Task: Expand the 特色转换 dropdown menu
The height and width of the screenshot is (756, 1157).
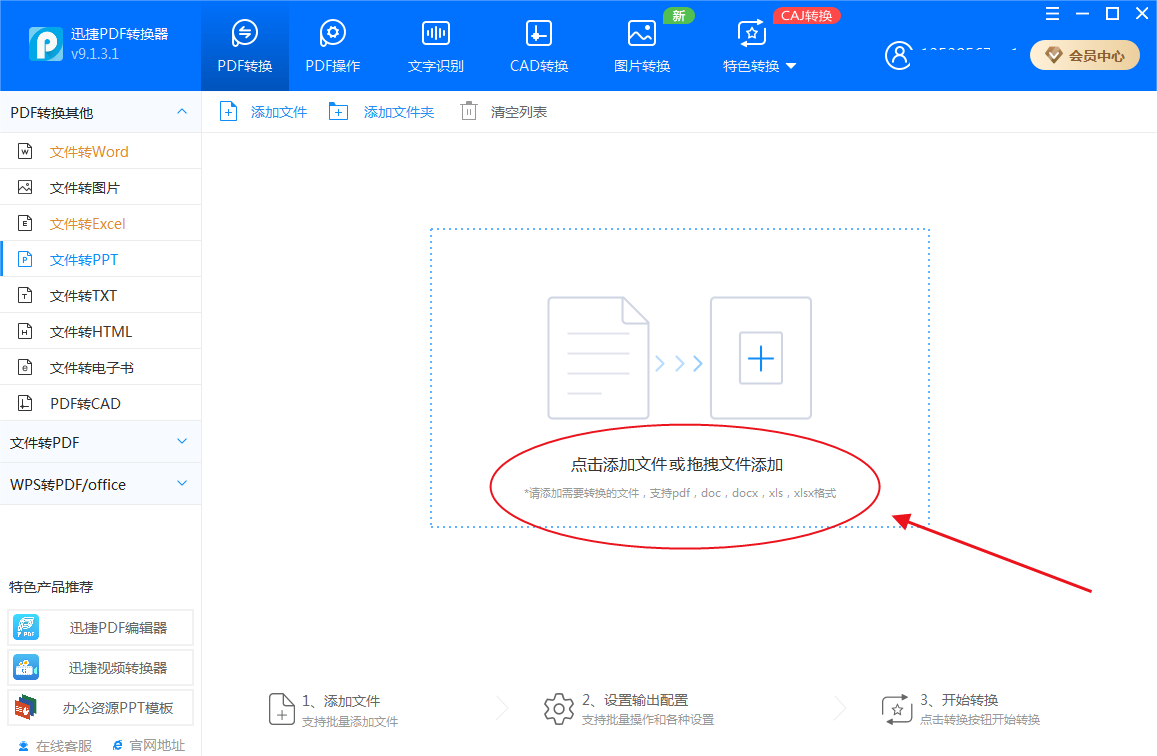Action: tap(759, 46)
